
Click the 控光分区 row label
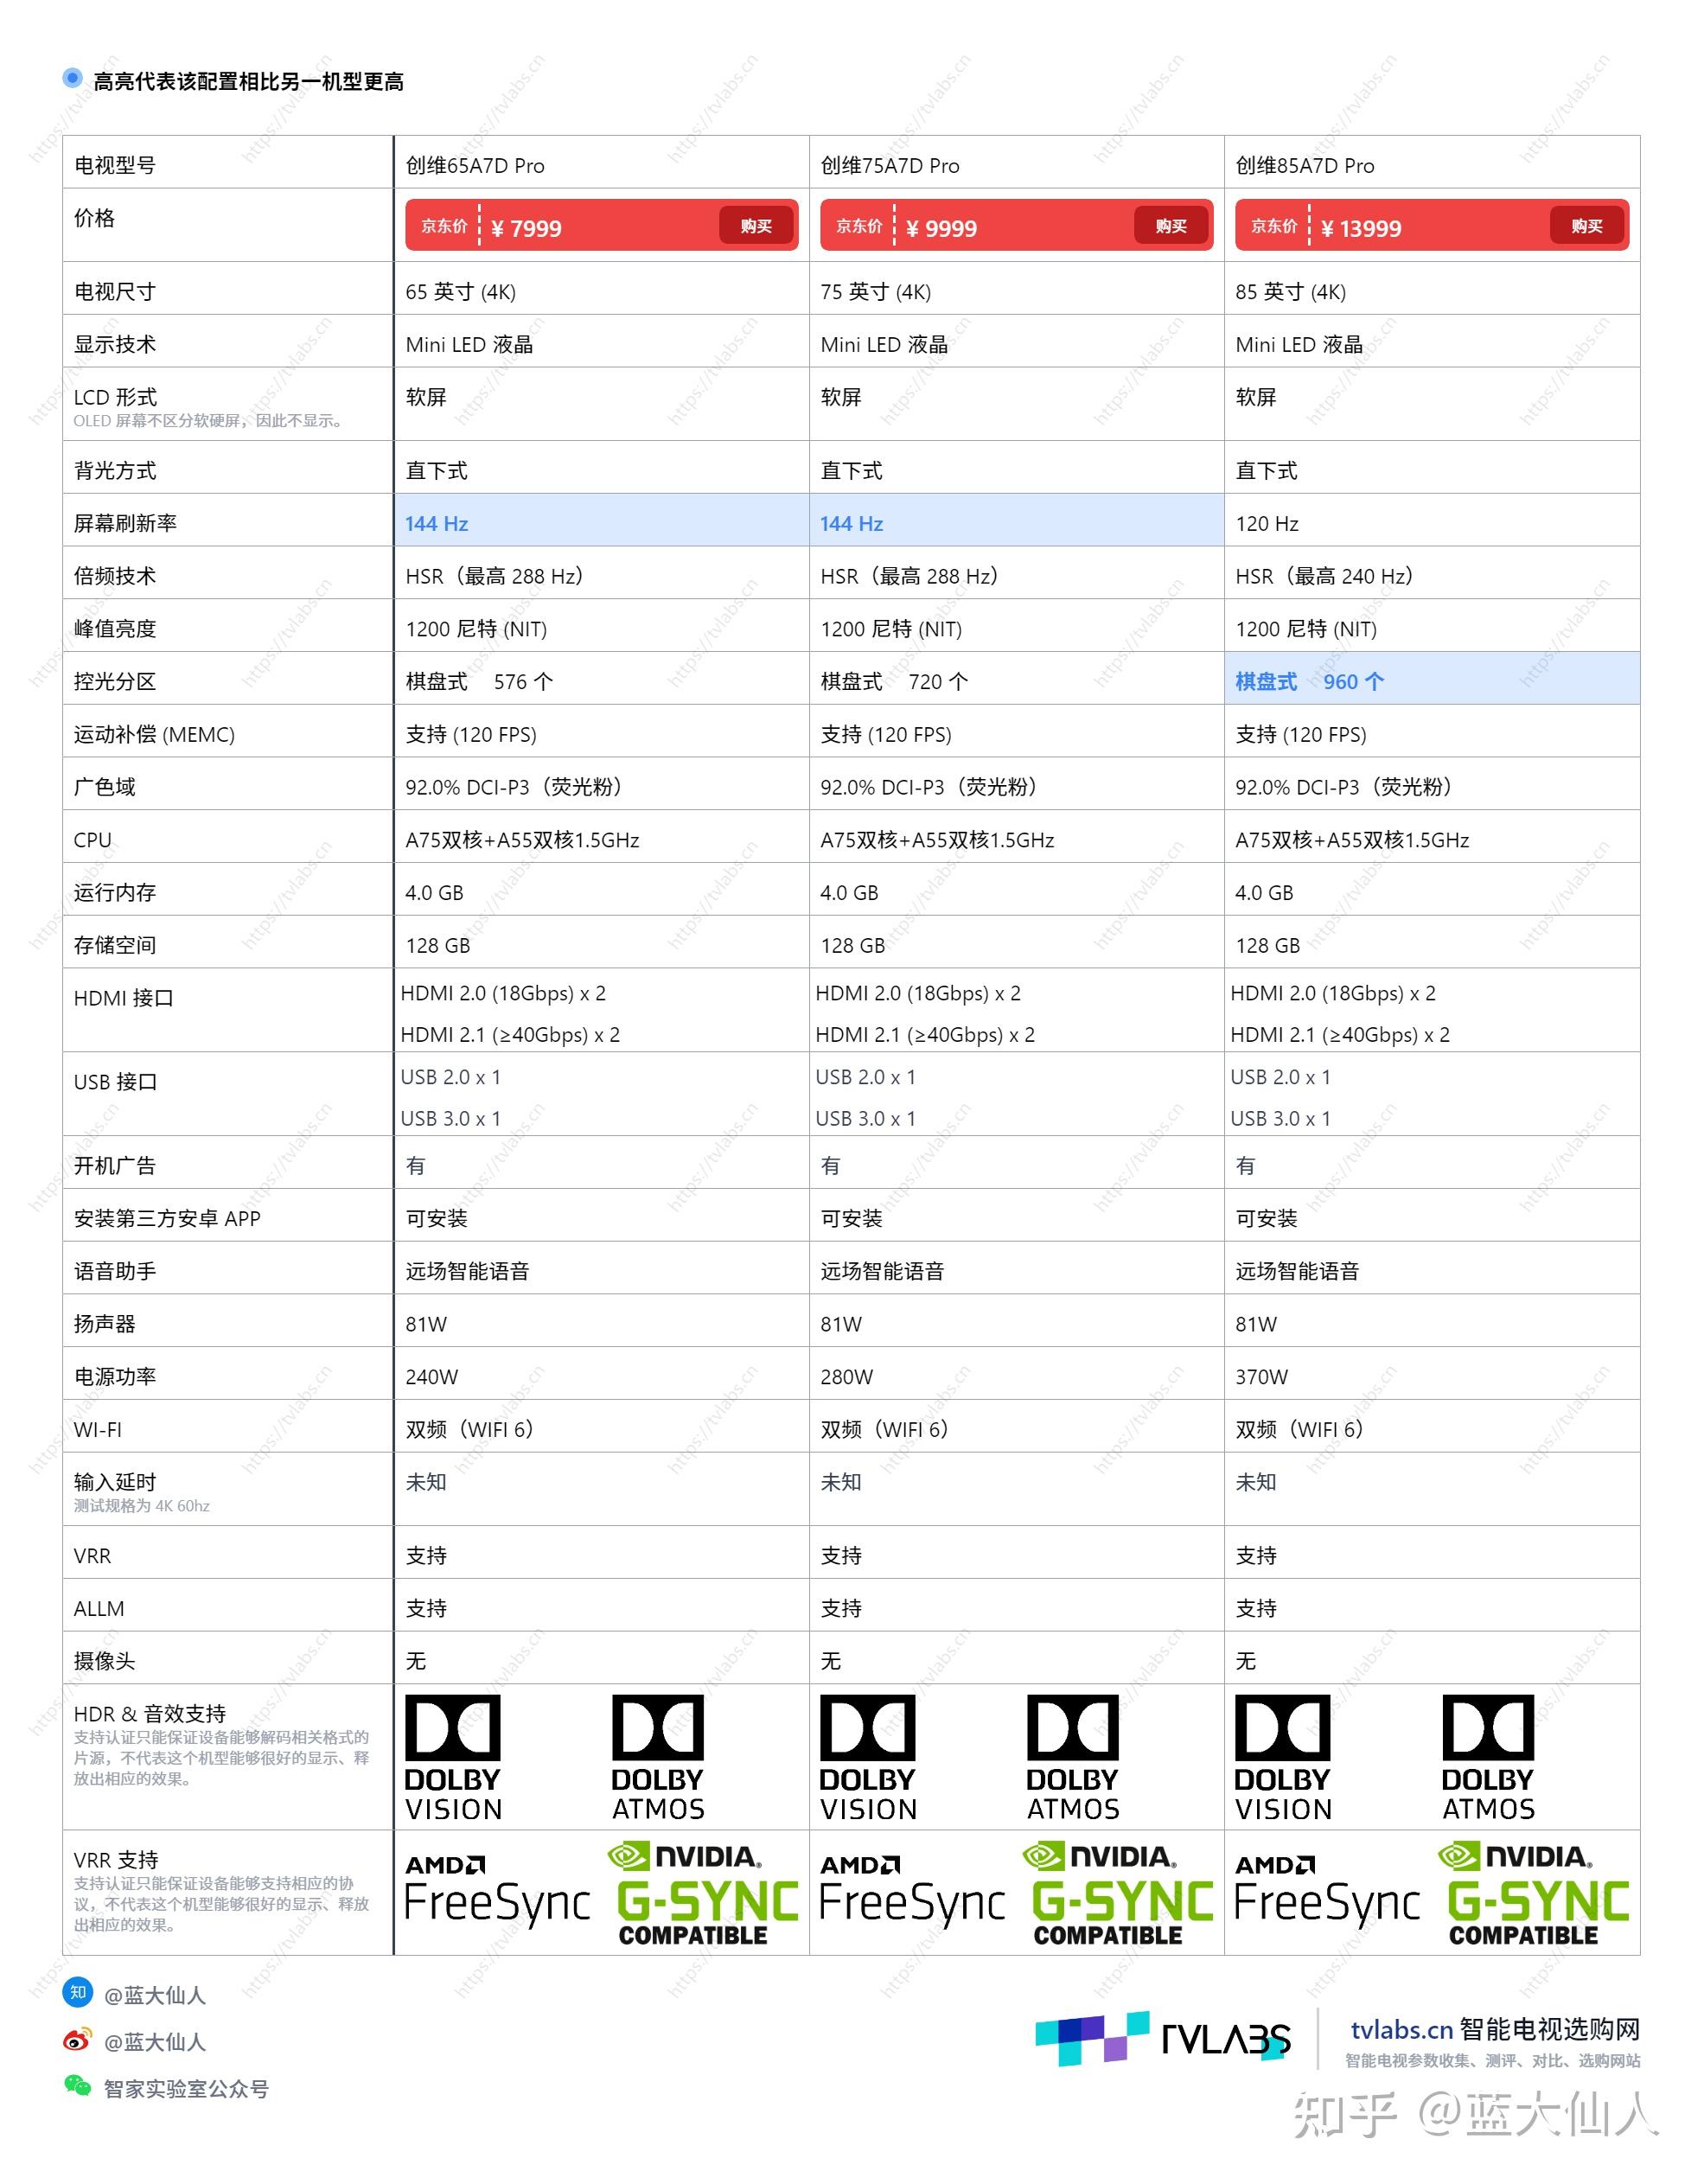115,681
